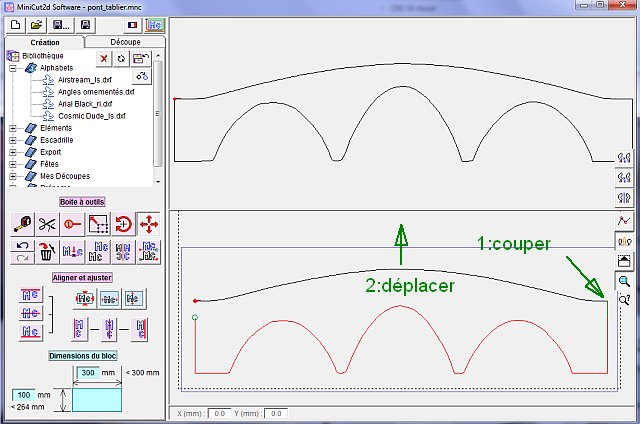This screenshot has width=640, height=424.
Task: Toggle the Mc display button in top toolbar
Action: [x=155, y=25]
